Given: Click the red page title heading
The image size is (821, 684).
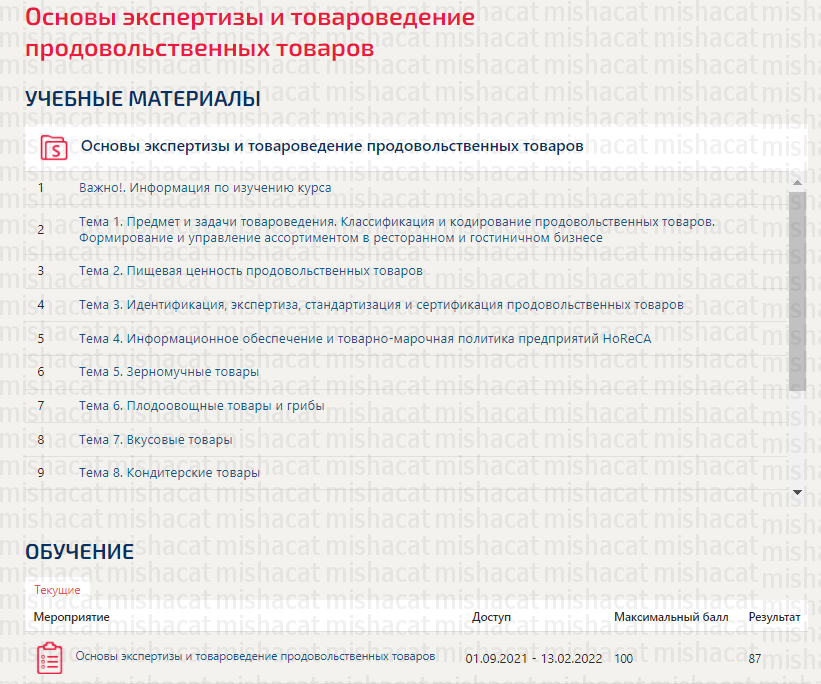Looking at the screenshot, I should (x=250, y=32).
